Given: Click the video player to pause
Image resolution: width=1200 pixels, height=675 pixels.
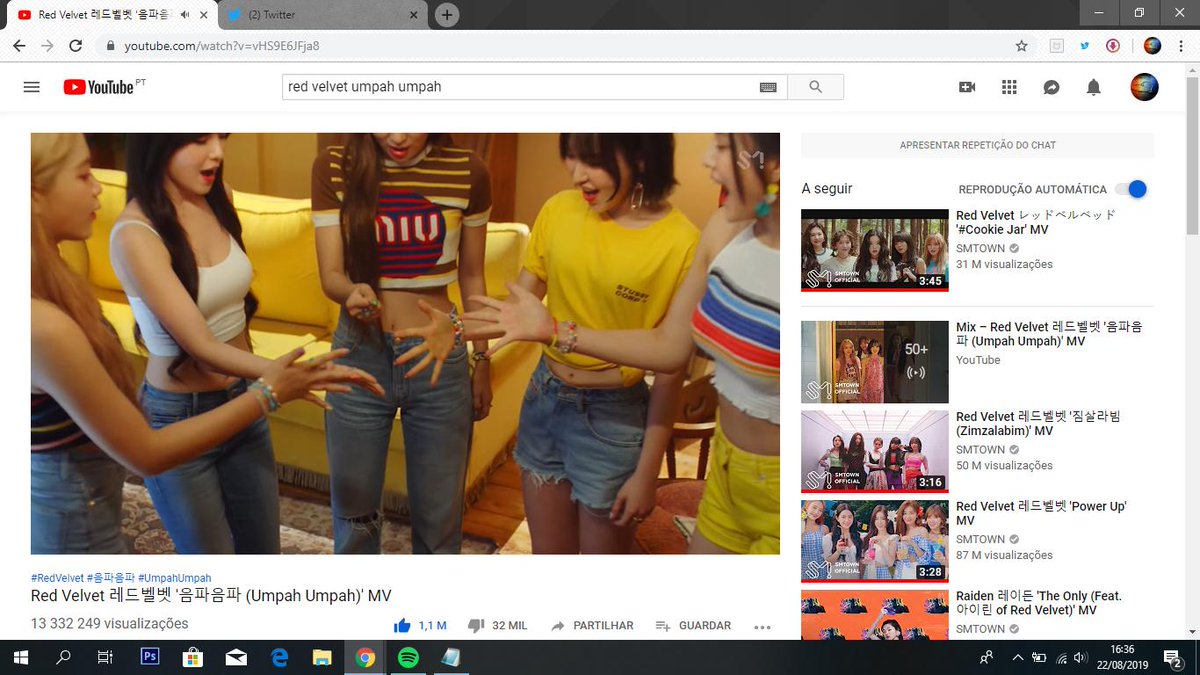Looking at the screenshot, I should [405, 343].
